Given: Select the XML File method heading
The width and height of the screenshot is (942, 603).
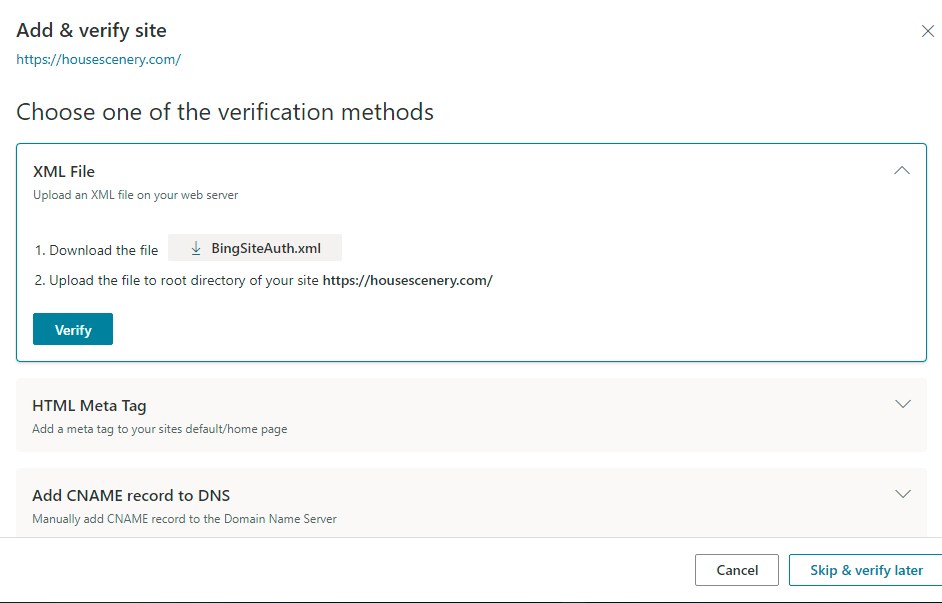Looking at the screenshot, I should pos(64,172).
